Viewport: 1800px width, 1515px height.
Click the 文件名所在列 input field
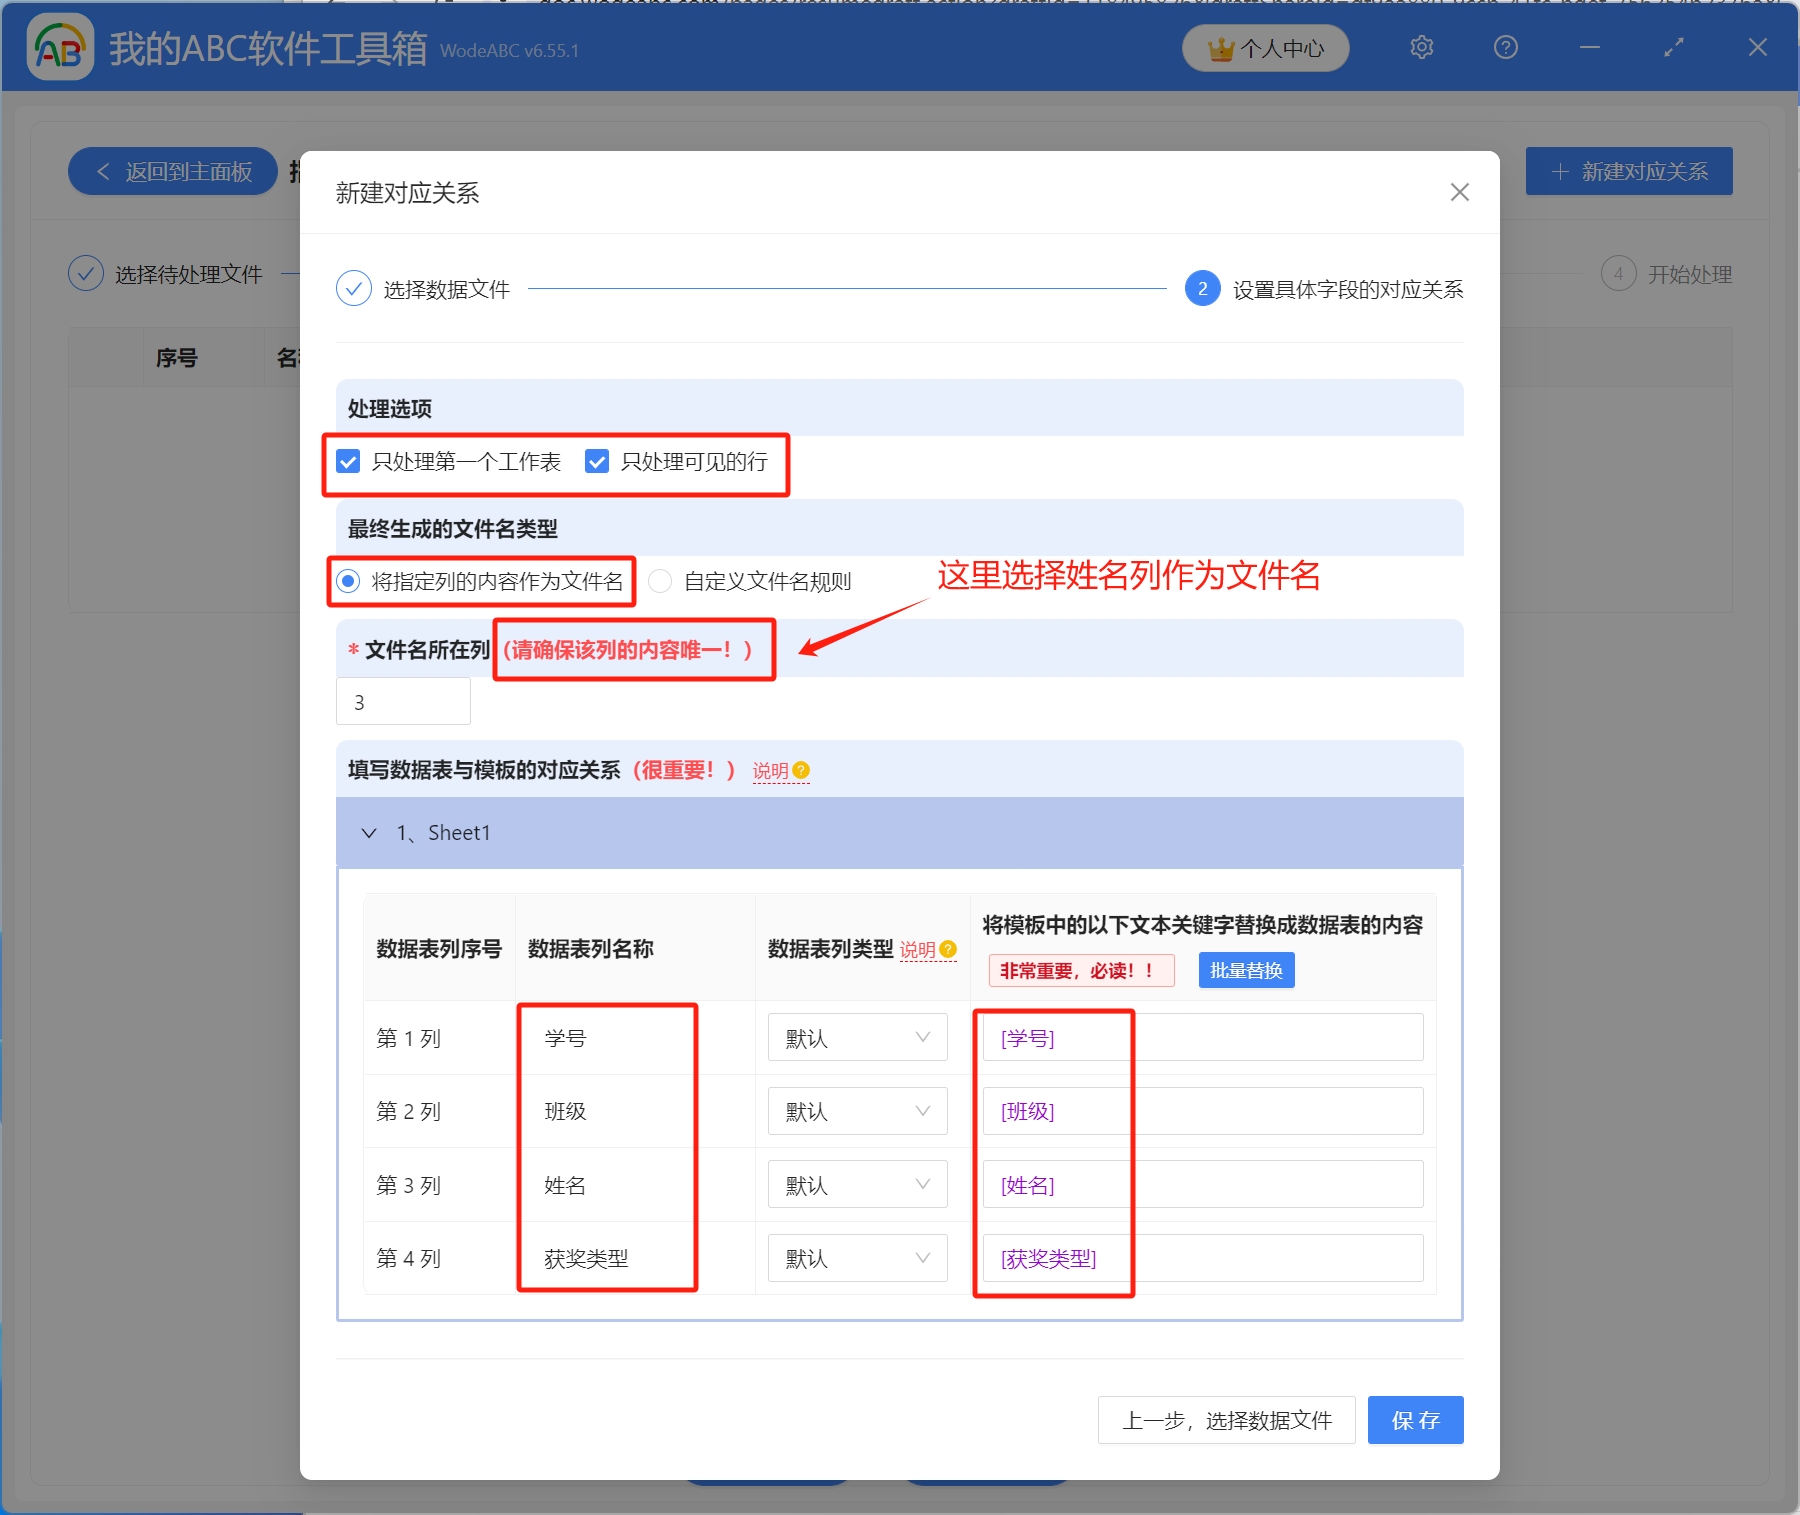click(x=403, y=702)
